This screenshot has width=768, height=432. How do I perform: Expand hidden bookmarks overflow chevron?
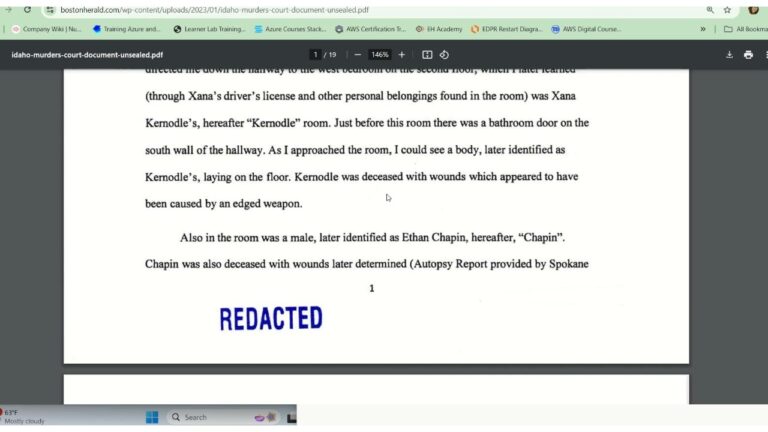click(703, 29)
